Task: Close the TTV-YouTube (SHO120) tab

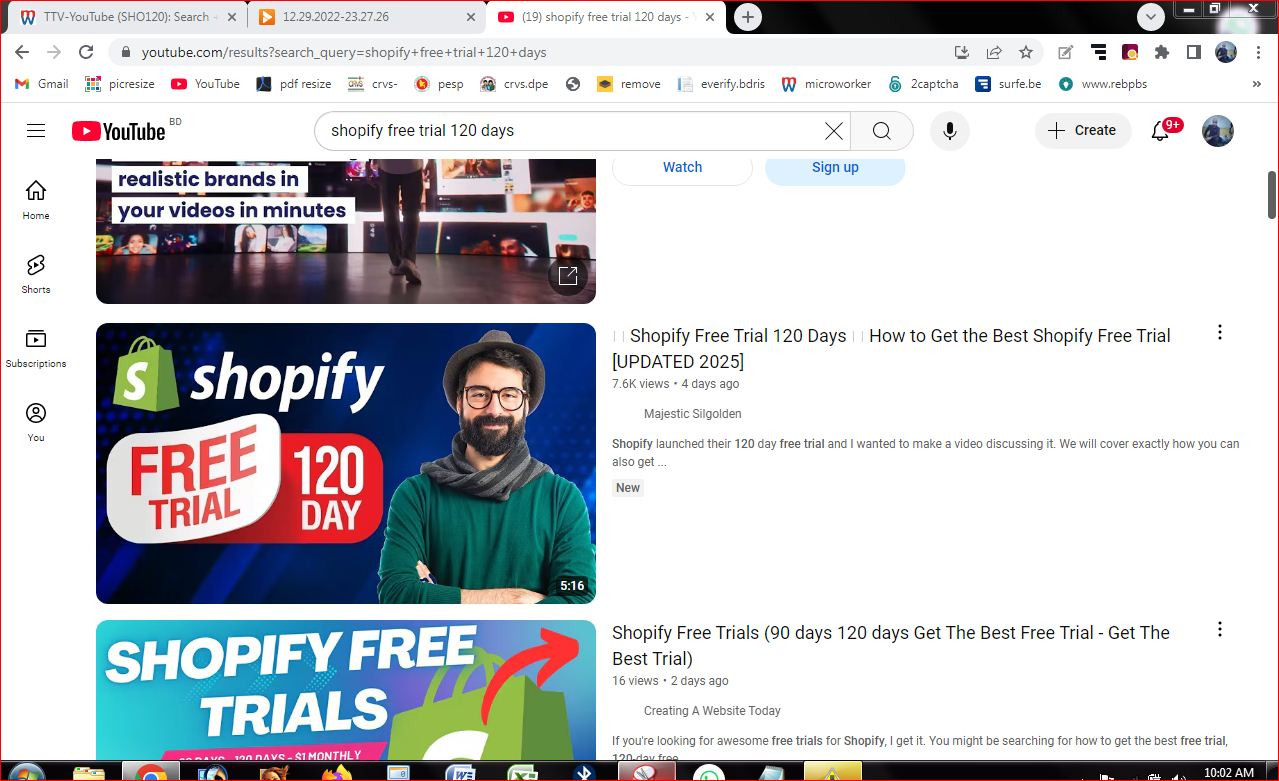Action: click(x=231, y=17)
